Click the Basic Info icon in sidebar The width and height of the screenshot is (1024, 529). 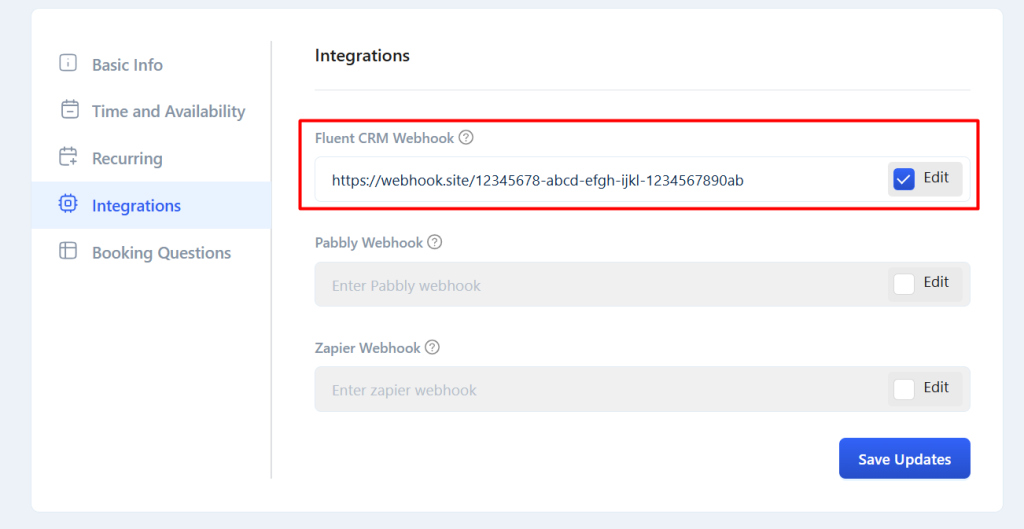(x=68, y=63)
